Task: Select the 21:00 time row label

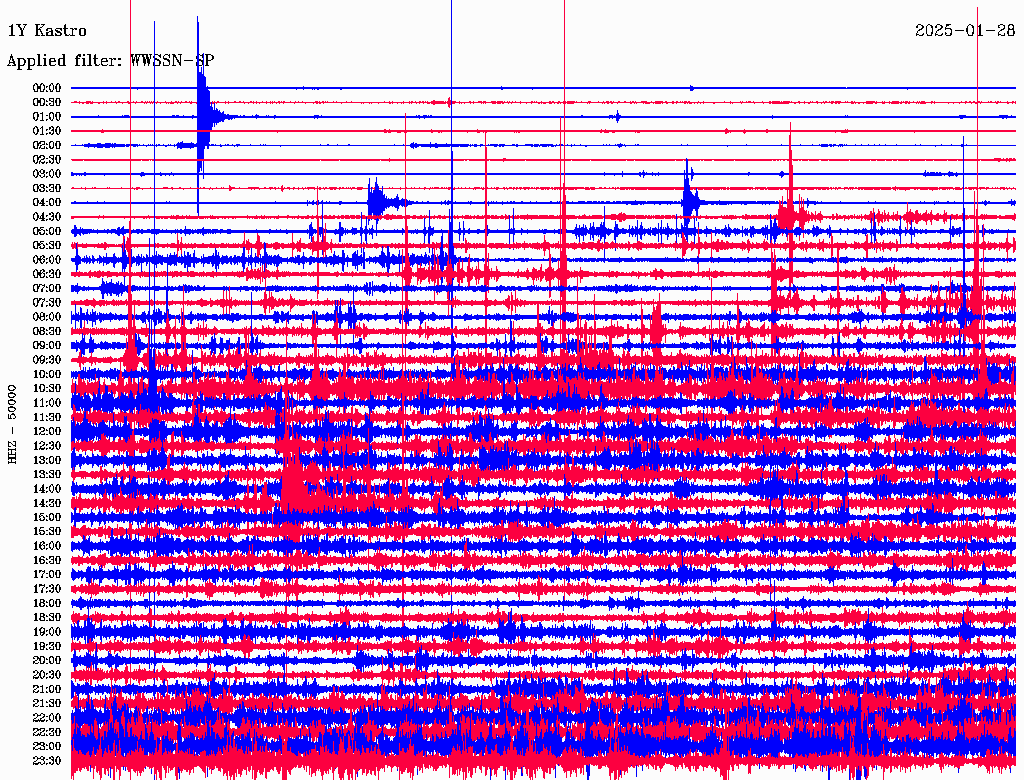Action: [47, 689]
